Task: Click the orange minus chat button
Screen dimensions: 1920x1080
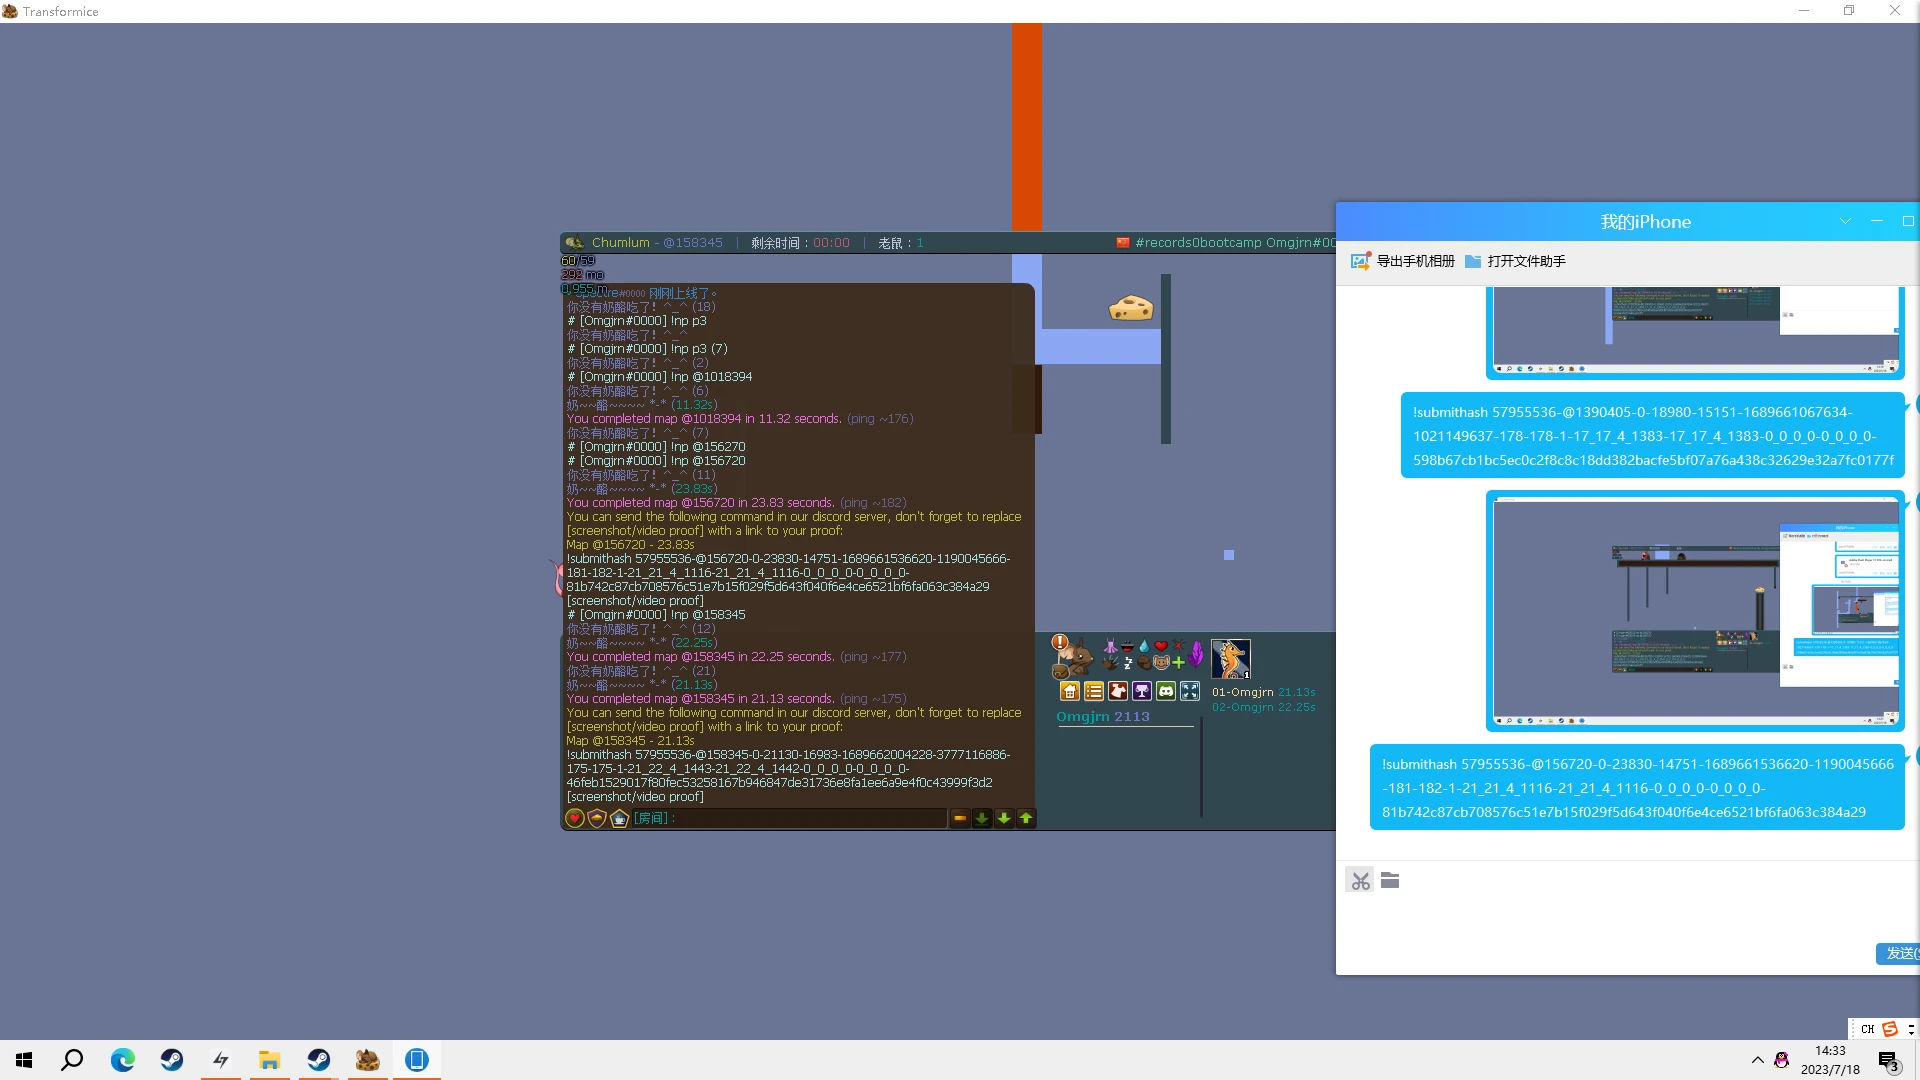Action: pos(960,818)
